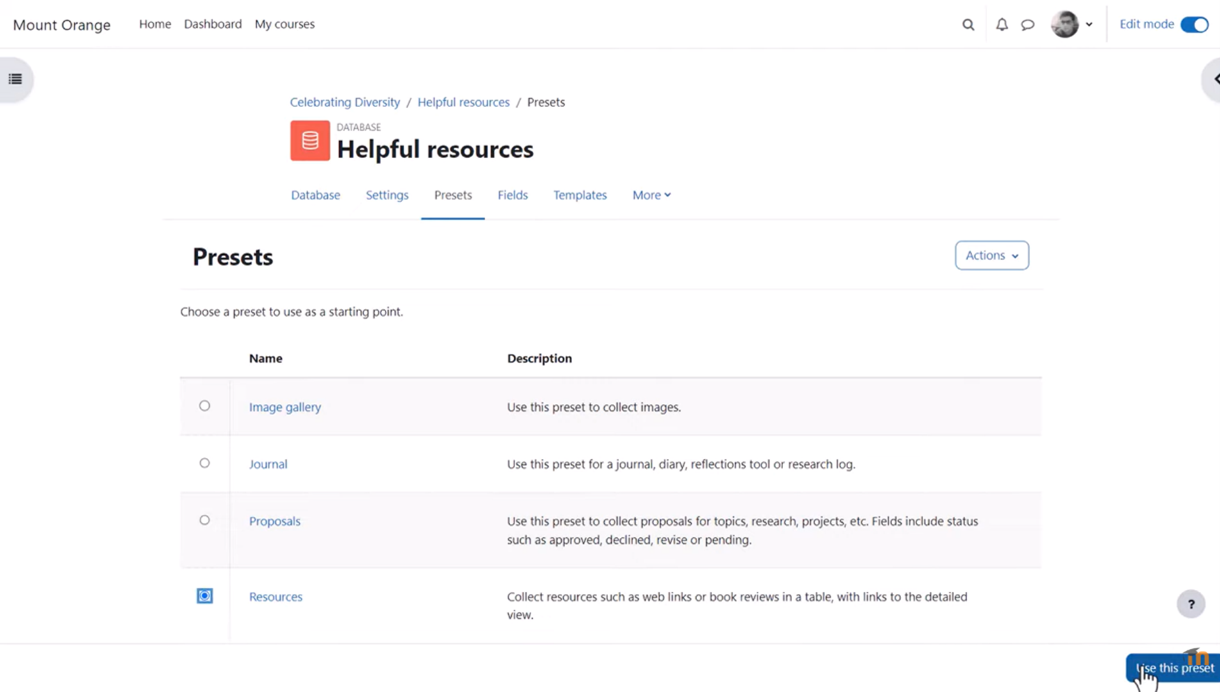Image resolution: width=1220 pixels, height=692 pixels.
Task: Expand the right block drawer arrow
Action: tap(1214, 79)
